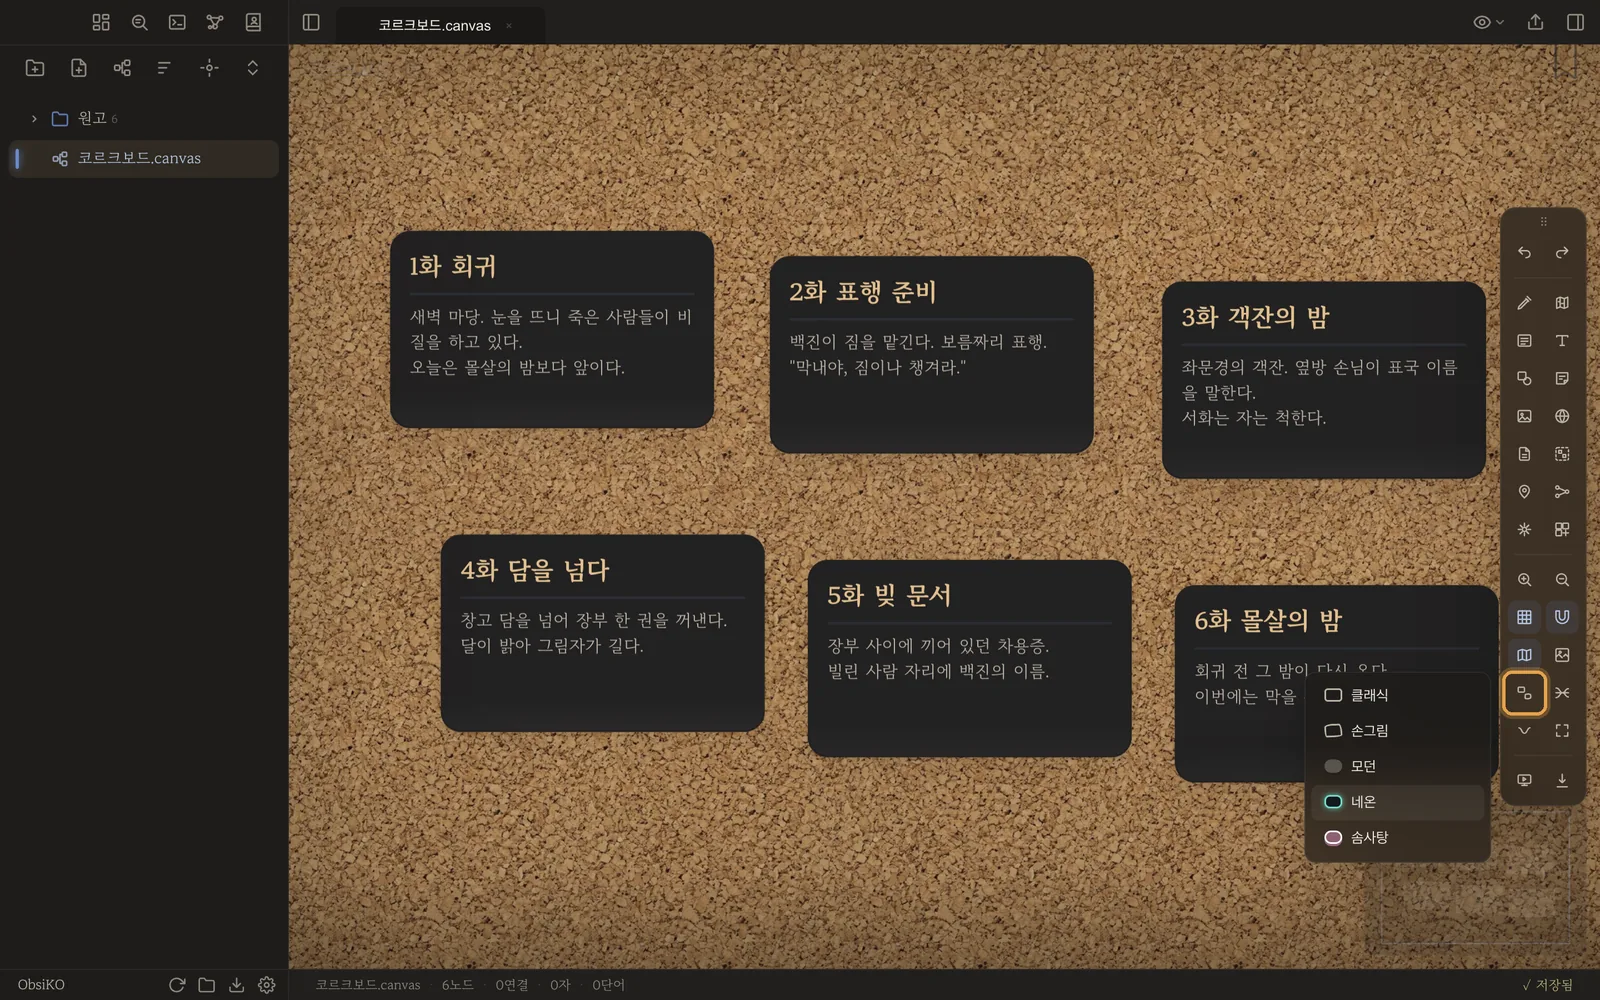Collapse the toolbar with the down chevron
1600x1000 pixels.
[x=1524, y=731]
